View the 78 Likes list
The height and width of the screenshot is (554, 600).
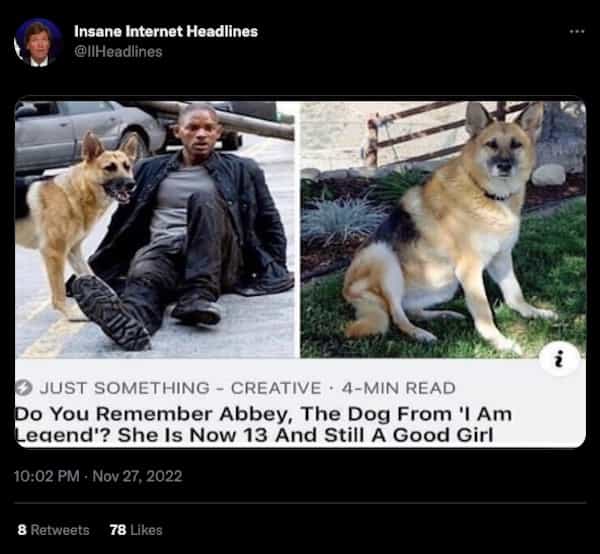click(x=136, y=530)
